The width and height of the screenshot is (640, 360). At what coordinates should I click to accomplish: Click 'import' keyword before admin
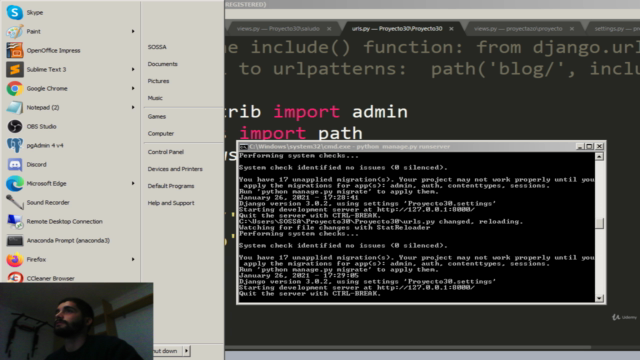point(307,112)
